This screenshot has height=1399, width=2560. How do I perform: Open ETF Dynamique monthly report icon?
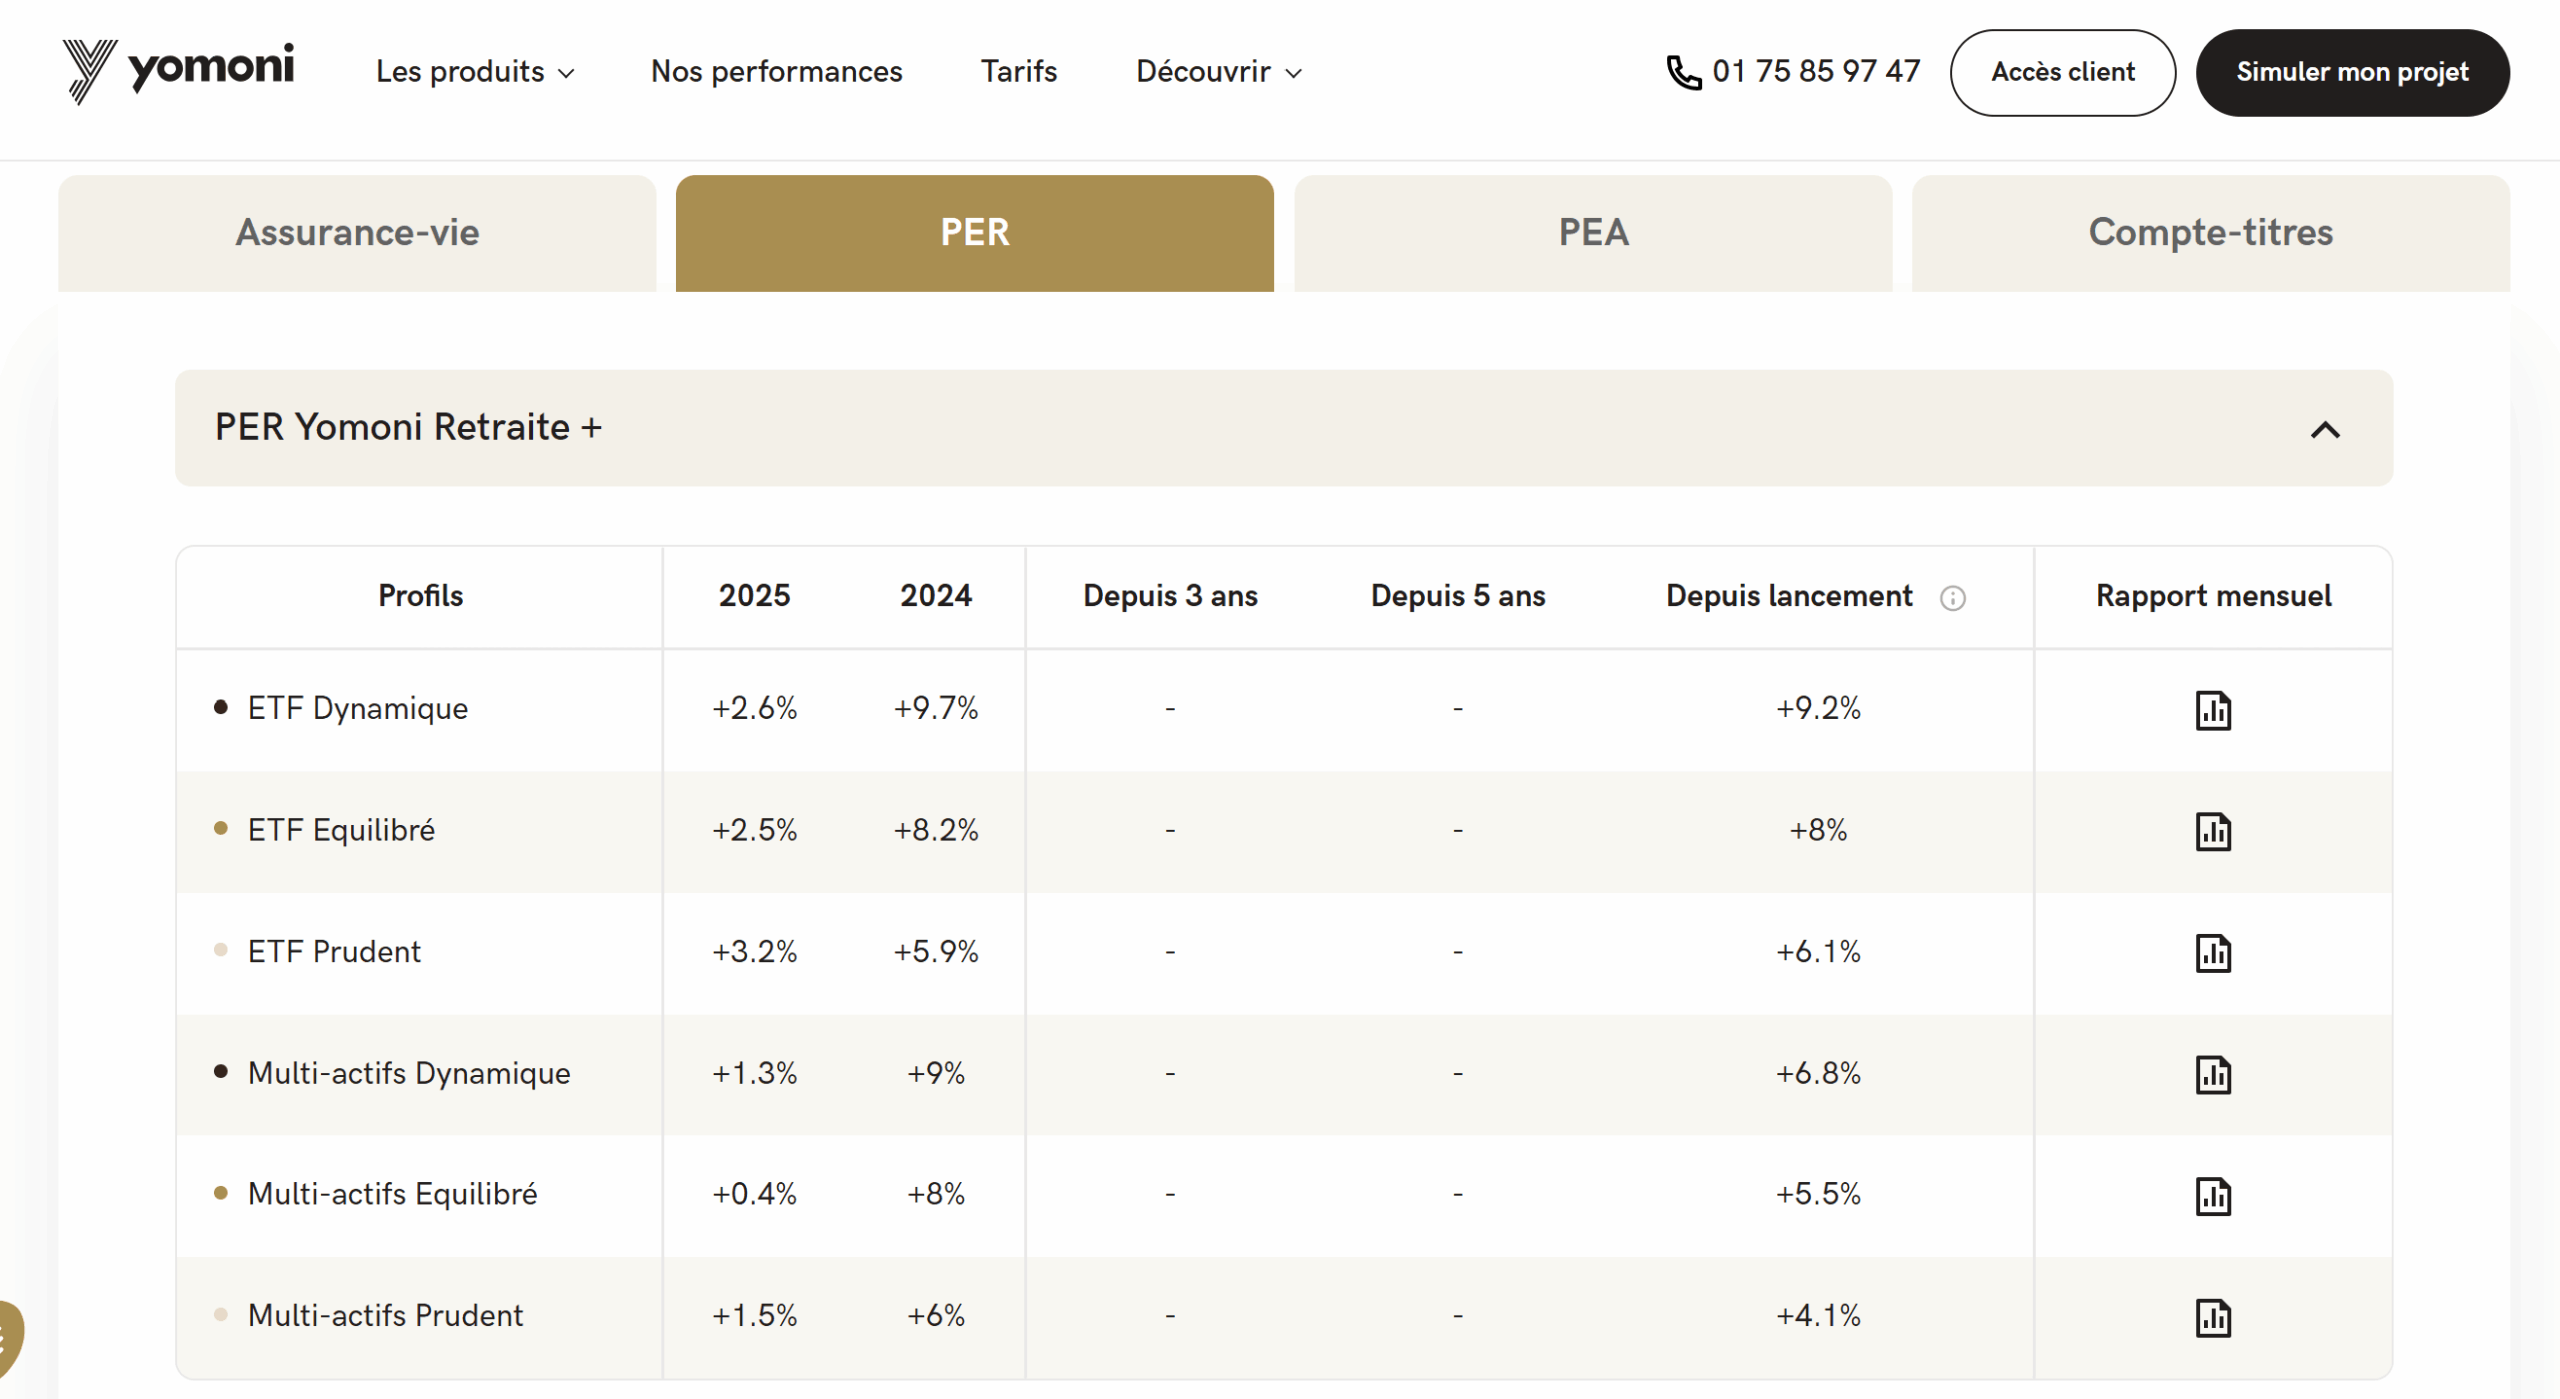(x=2212, y=710)
